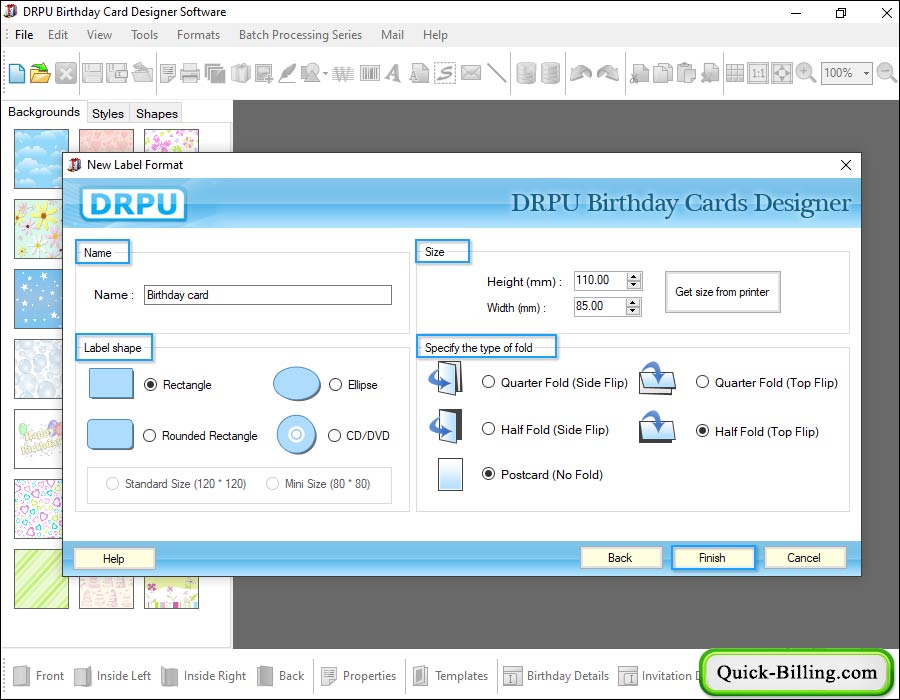Viewport: 900px width, 700px height.
Task: Click the Cancel button
Action: tap(804, 558)
